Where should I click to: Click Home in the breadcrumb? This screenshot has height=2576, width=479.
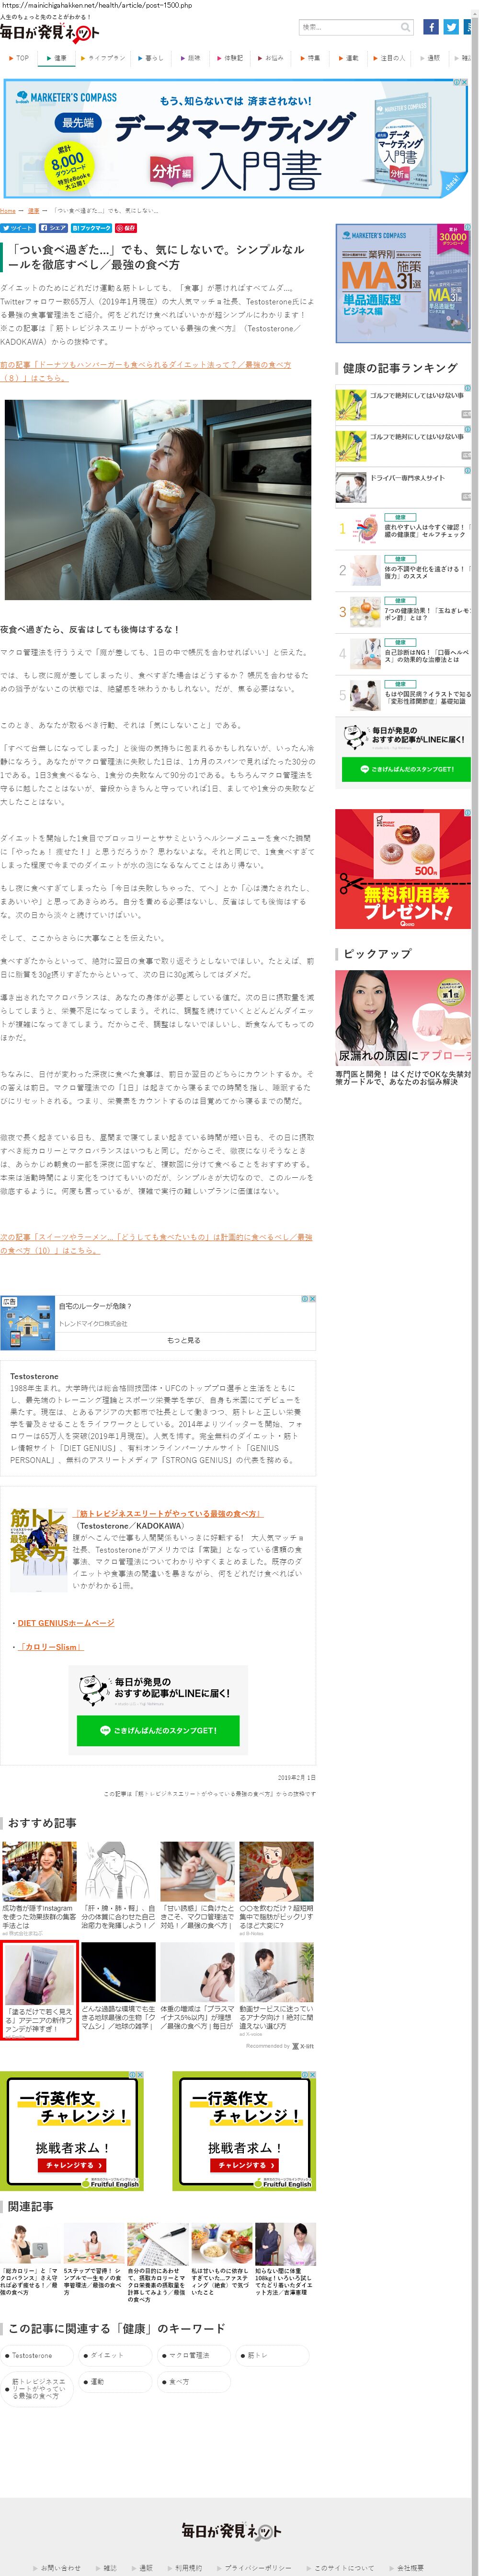8,211
